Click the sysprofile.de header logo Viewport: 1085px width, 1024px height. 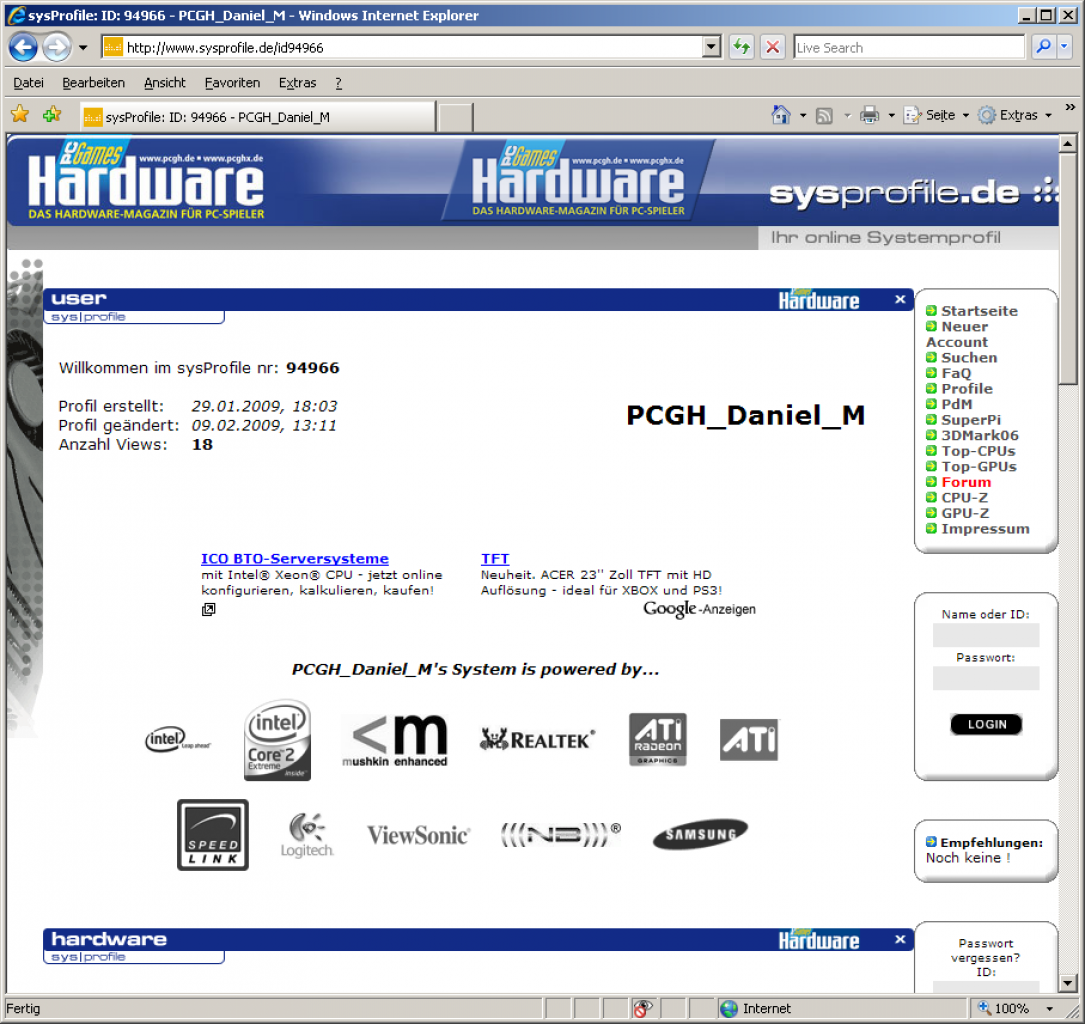pyautogui.click(x=913, y=193)
